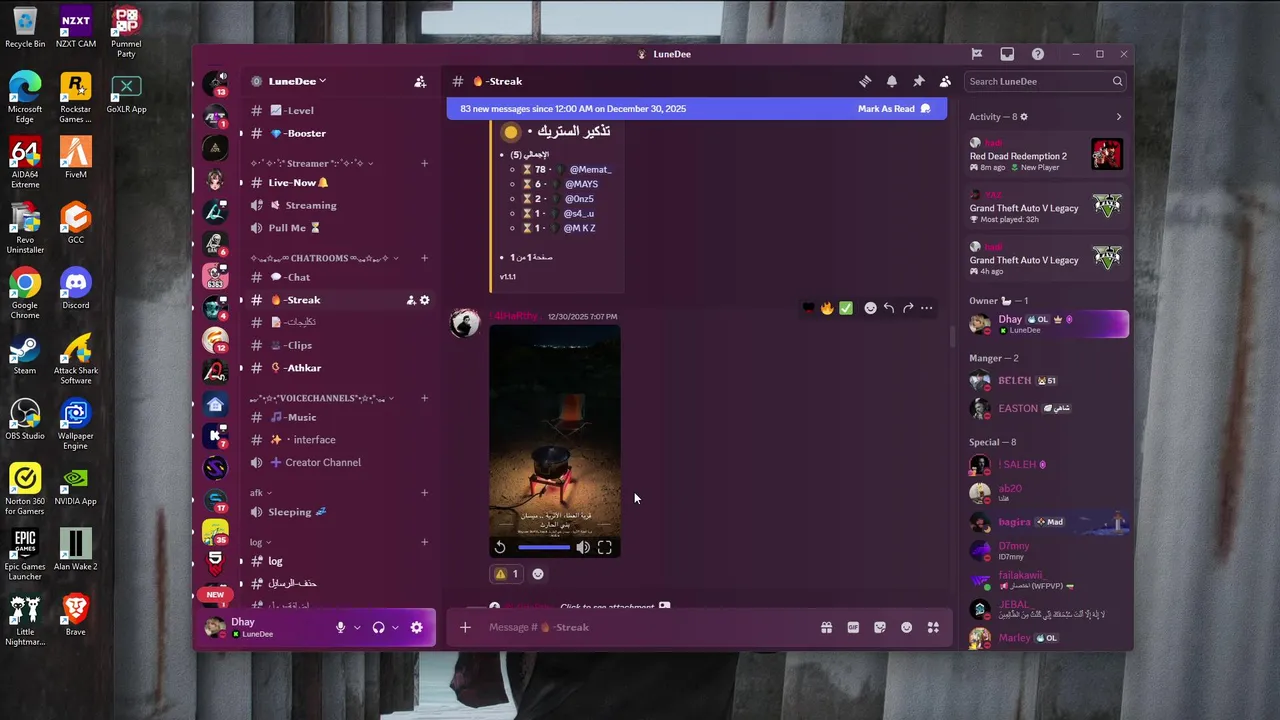Open More options on hovered message

pos(927,308)
